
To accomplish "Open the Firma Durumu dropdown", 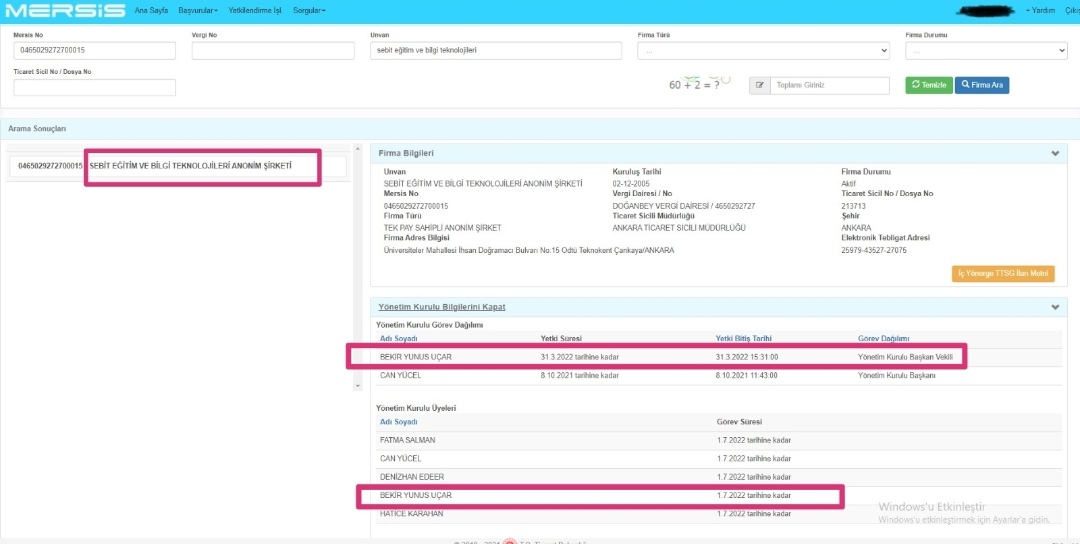I will (986, 51).
